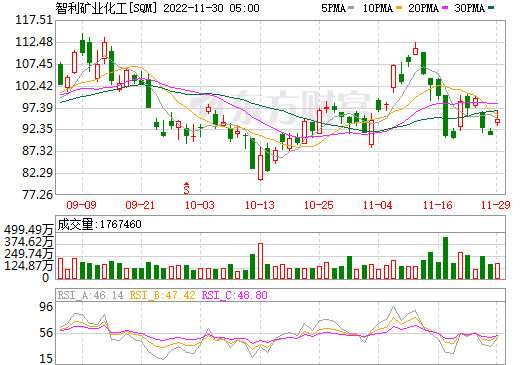Click the 107.45 price axis label
Screen dimensions: 520x365
click(34, 64)
